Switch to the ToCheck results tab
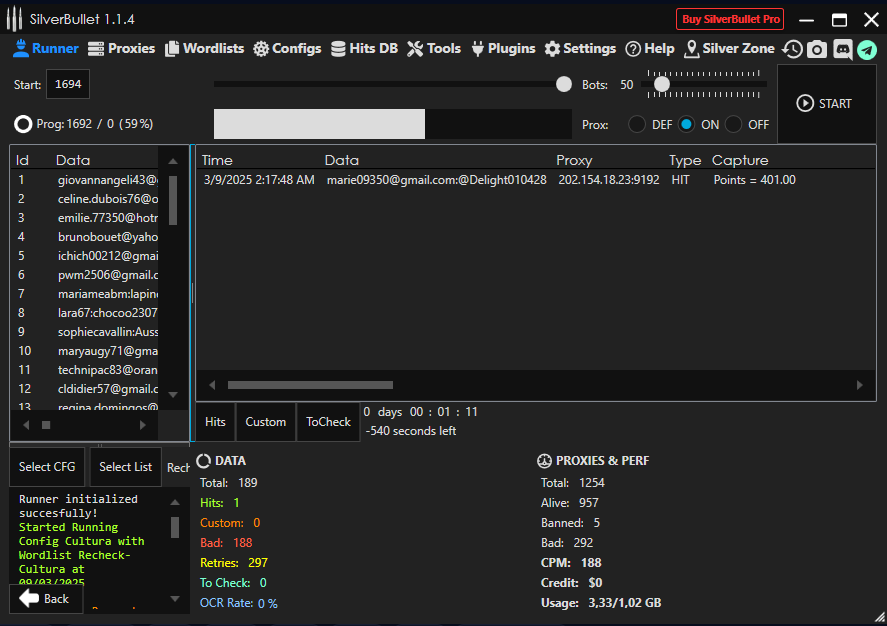Image resolution: width=887 pixels, height=626 pixels. [328, 422]
